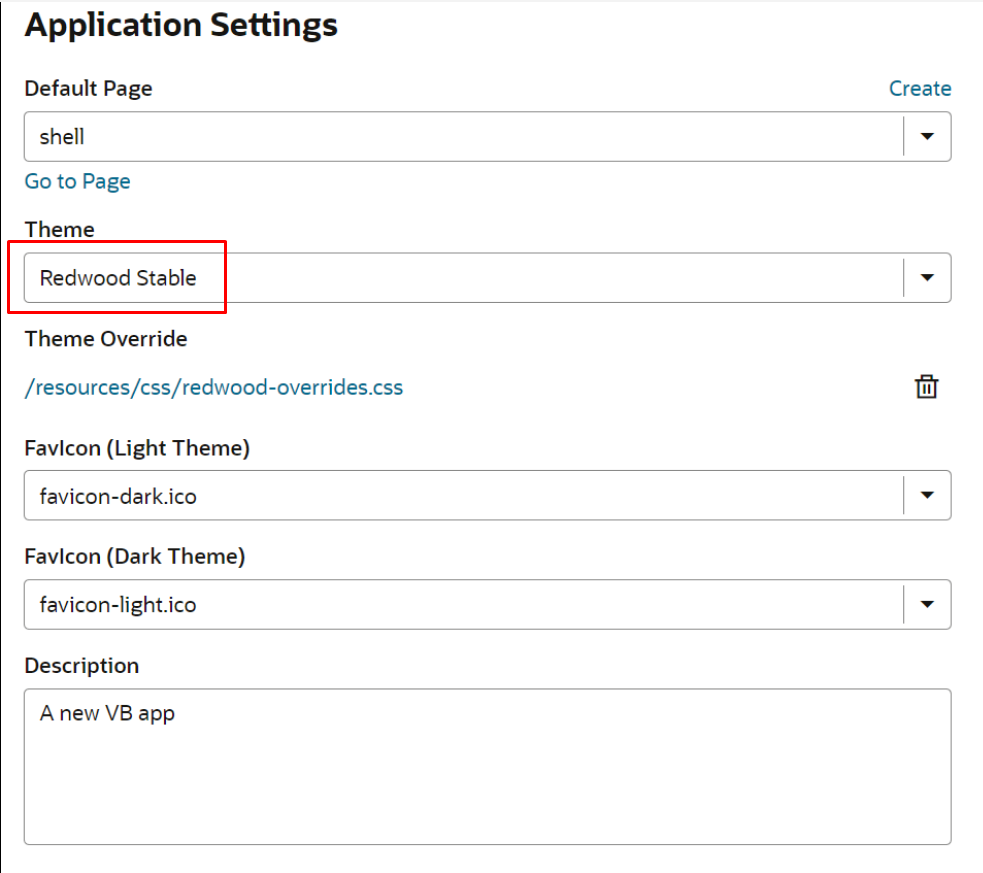Click the FavIcon (Light Theme) label

click(137, 448)
